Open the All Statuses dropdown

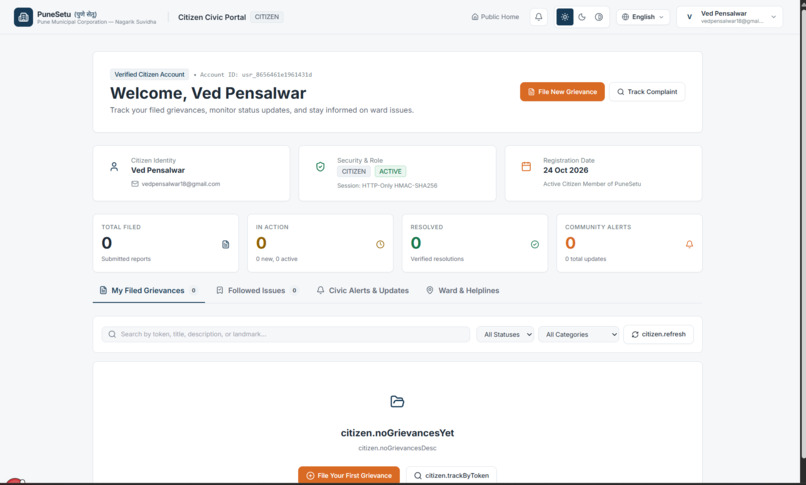505,334
